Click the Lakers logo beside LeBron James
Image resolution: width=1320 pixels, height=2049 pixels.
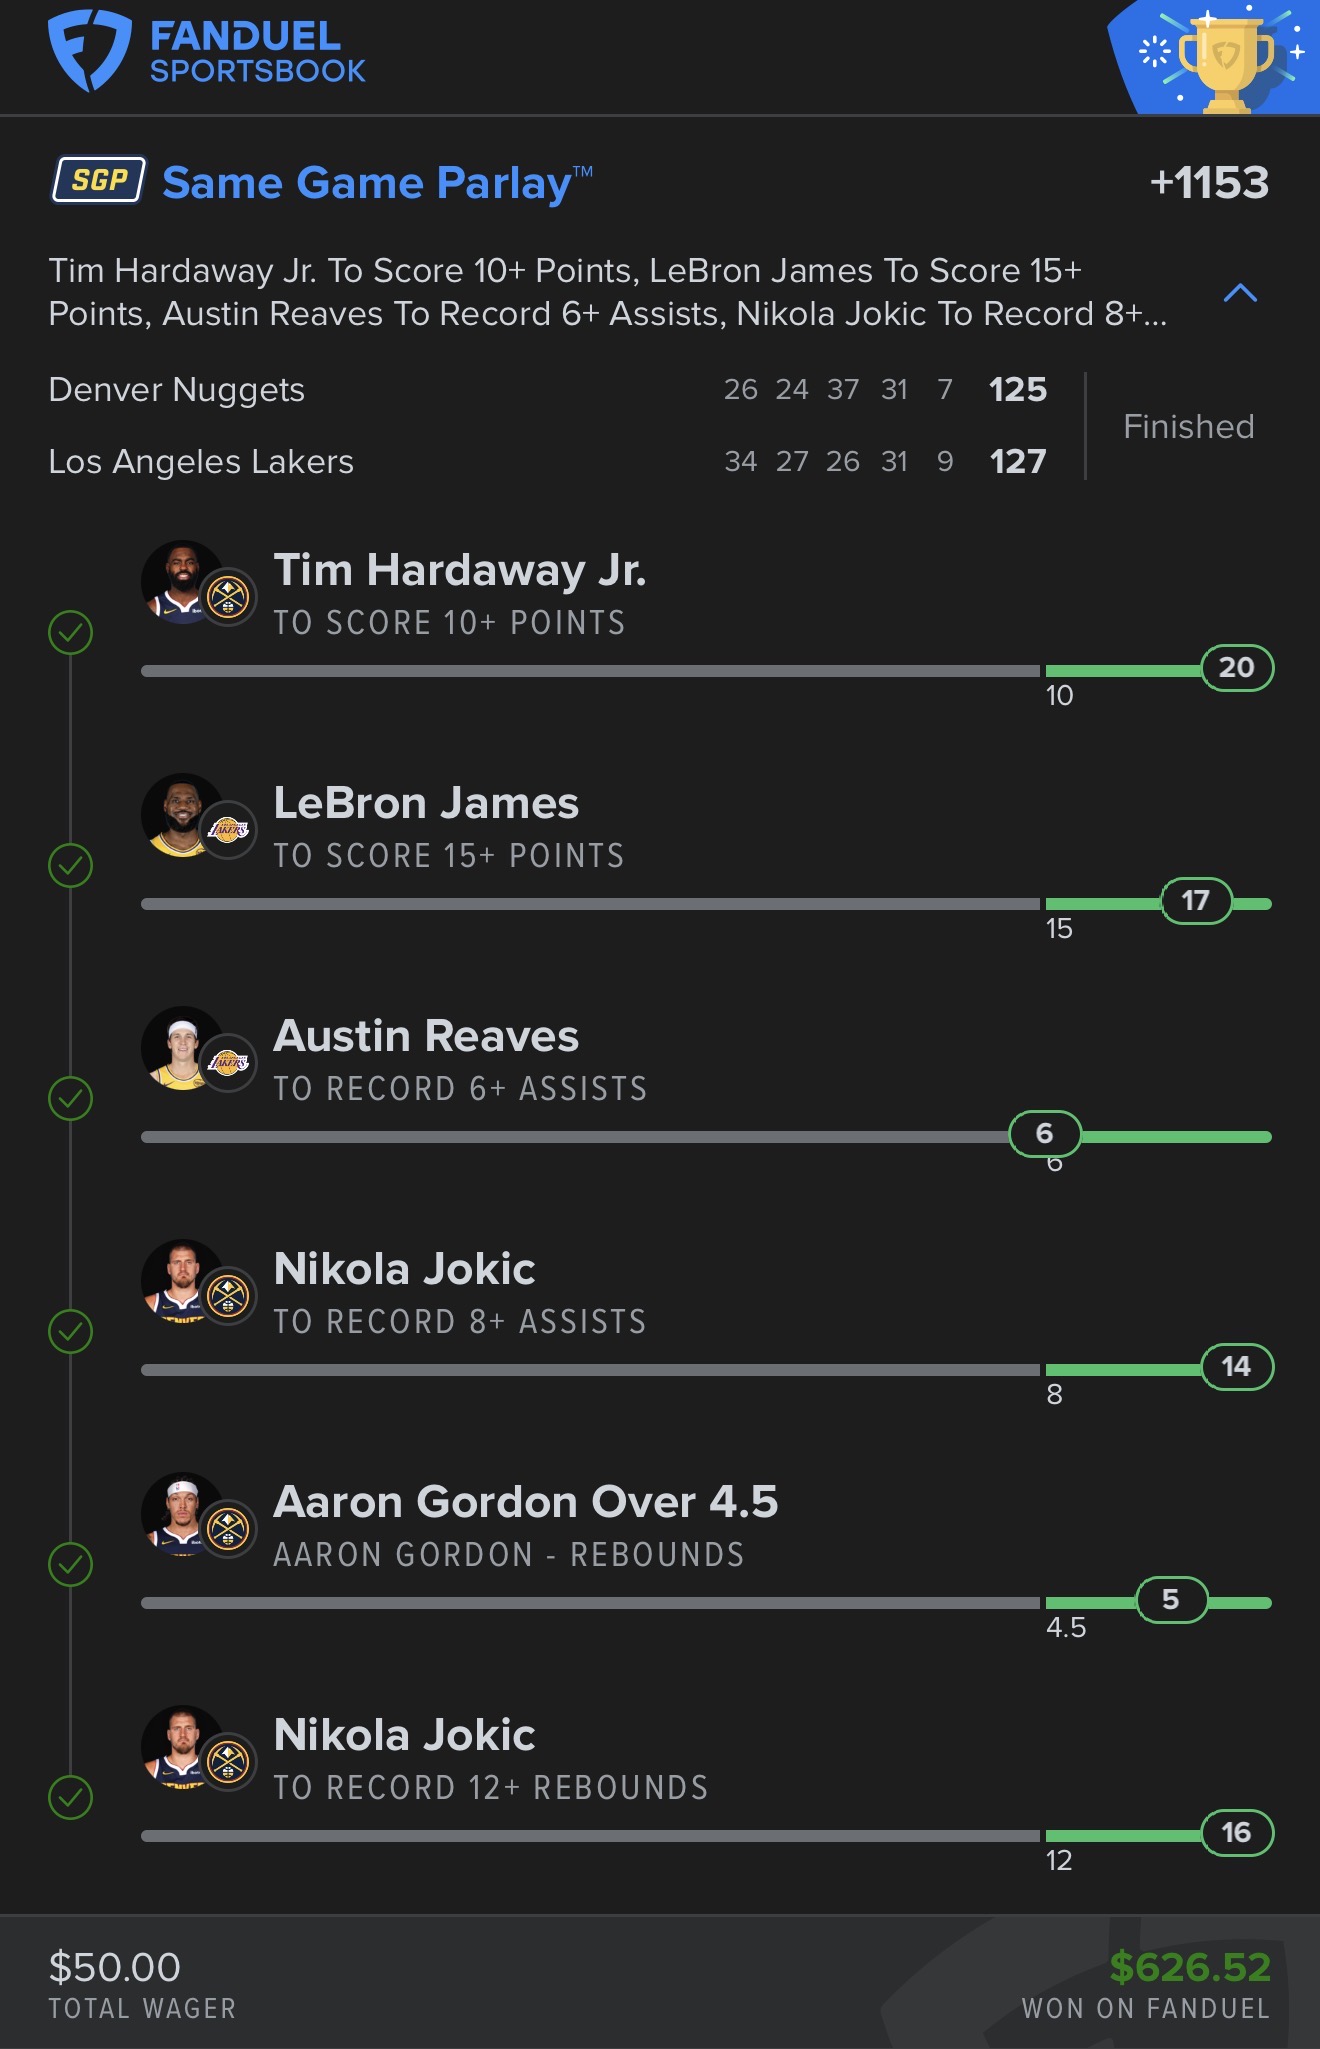pos(228,829)
